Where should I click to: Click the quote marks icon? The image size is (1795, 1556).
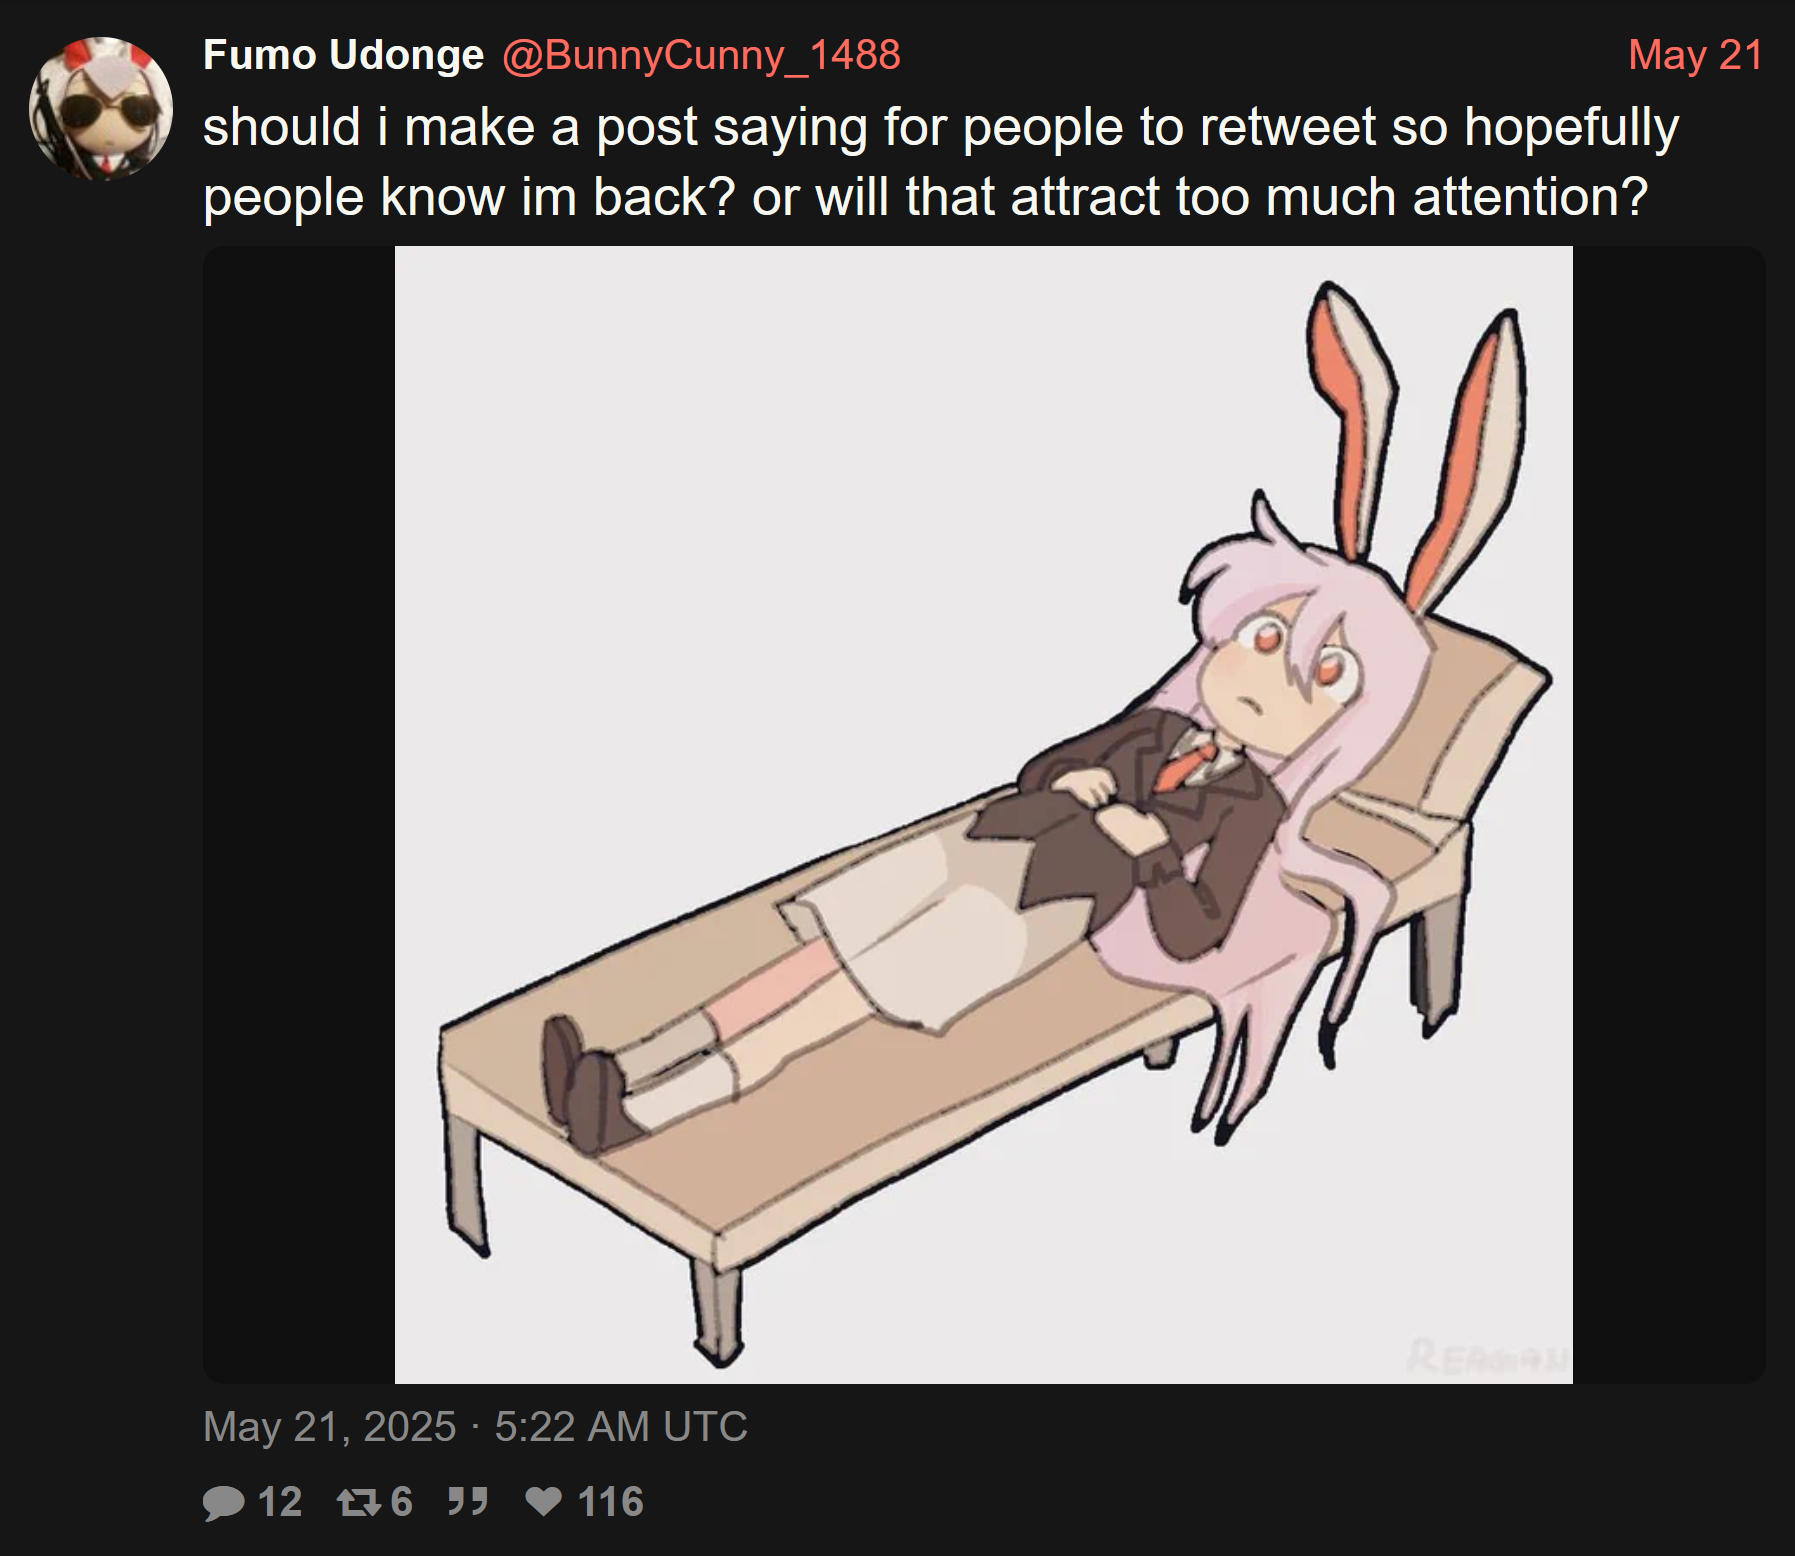(467, 1501)
